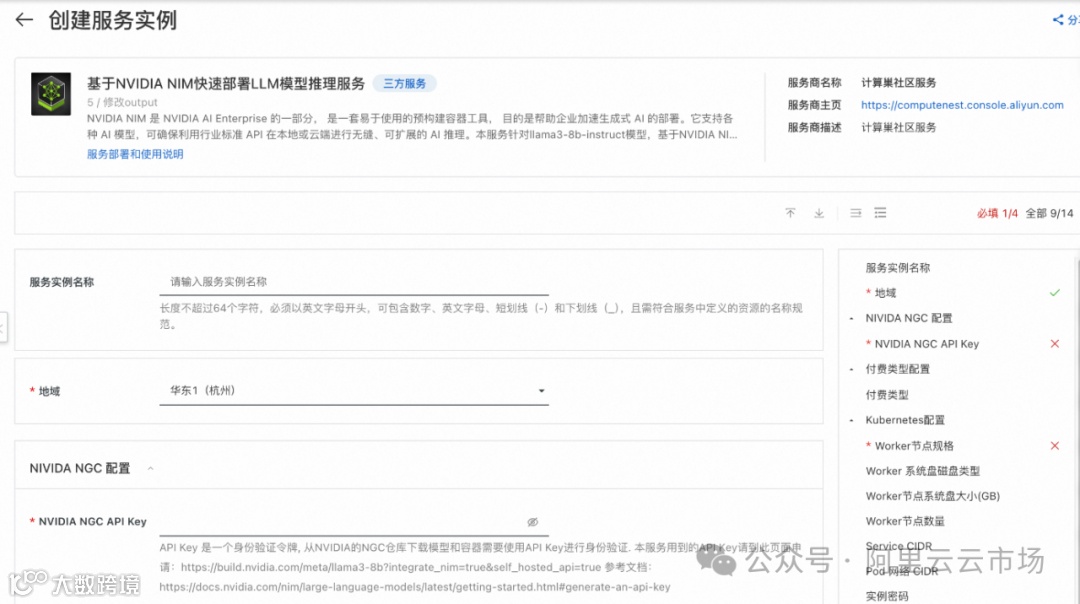Collapse 付费类型配置 group in navigation
This screenshot has height=604, width=1080.
pyautogui.click(x=852, y=369)
